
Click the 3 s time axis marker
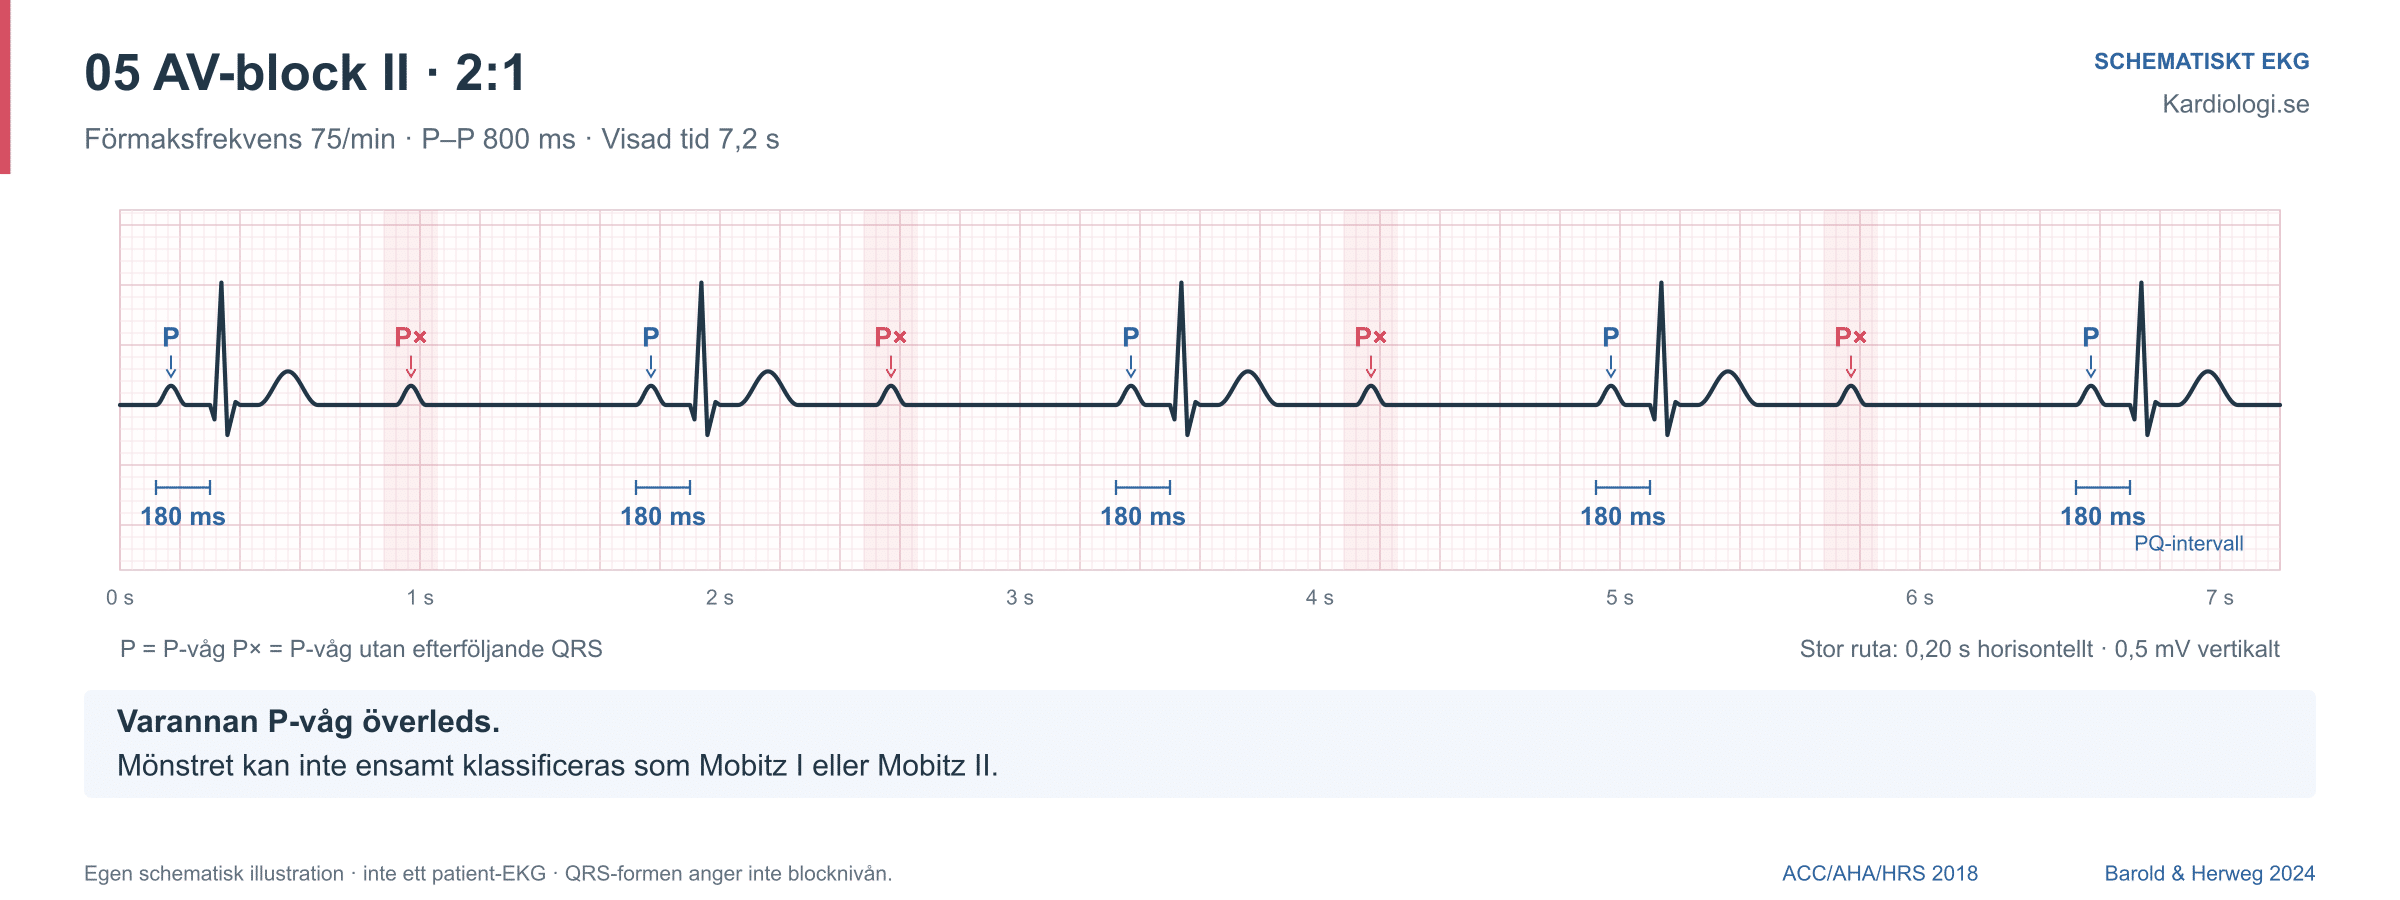(x=1020, y=598)
